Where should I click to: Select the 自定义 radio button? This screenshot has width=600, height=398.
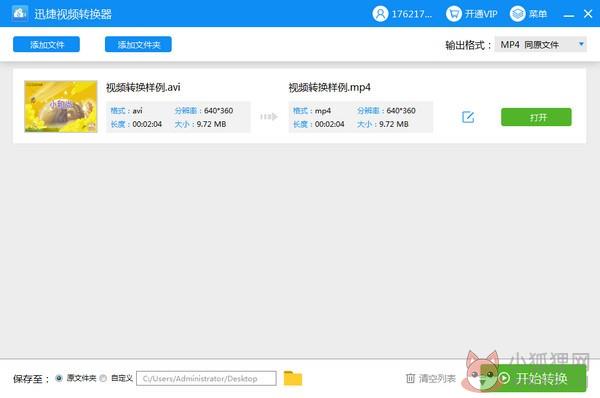click(103, 378)
